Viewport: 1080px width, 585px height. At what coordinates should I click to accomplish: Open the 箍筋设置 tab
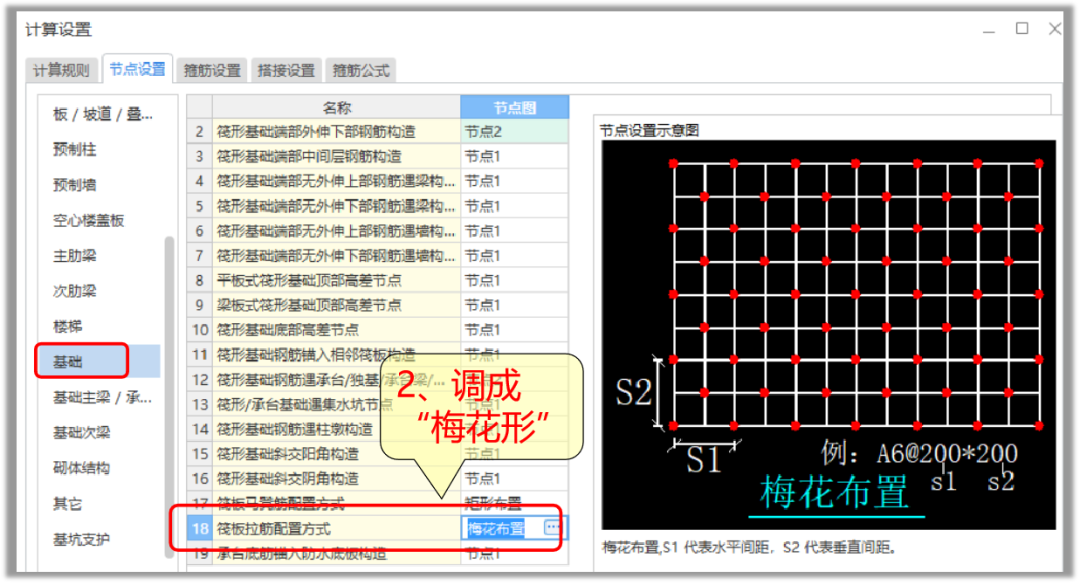click(x=211, y=70)
